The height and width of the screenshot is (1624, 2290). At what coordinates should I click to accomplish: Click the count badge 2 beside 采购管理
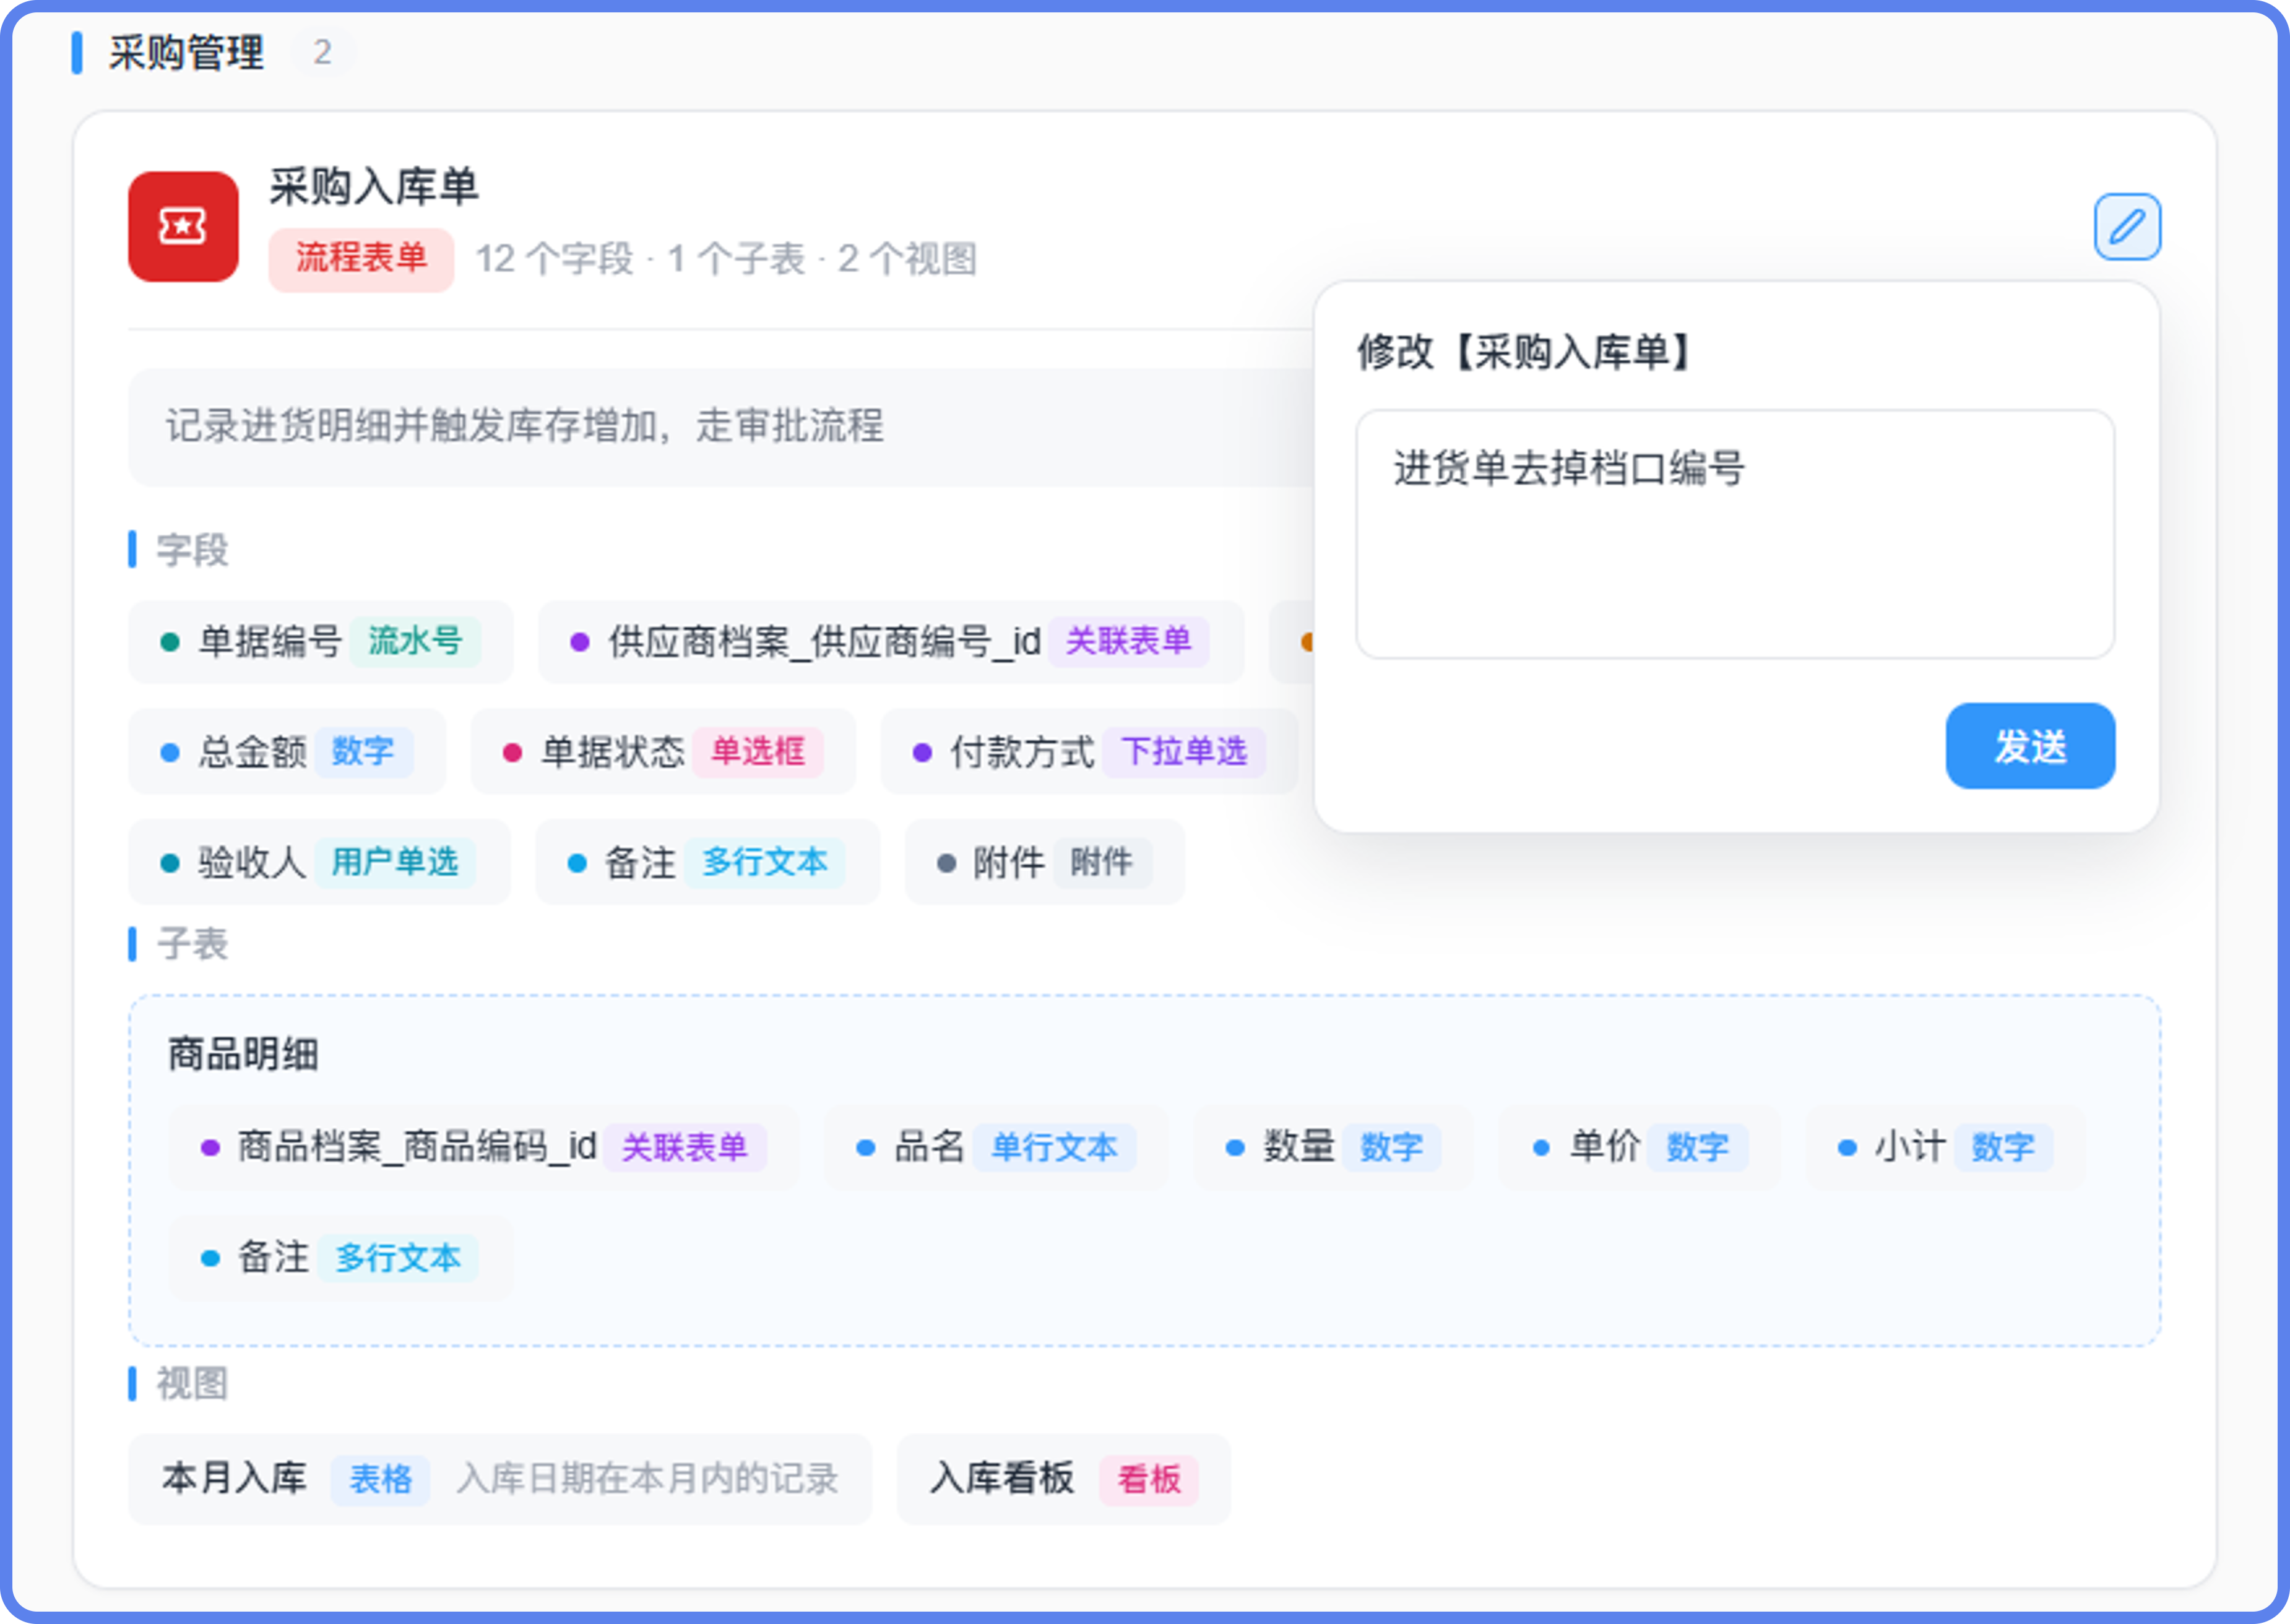[322, 52]
